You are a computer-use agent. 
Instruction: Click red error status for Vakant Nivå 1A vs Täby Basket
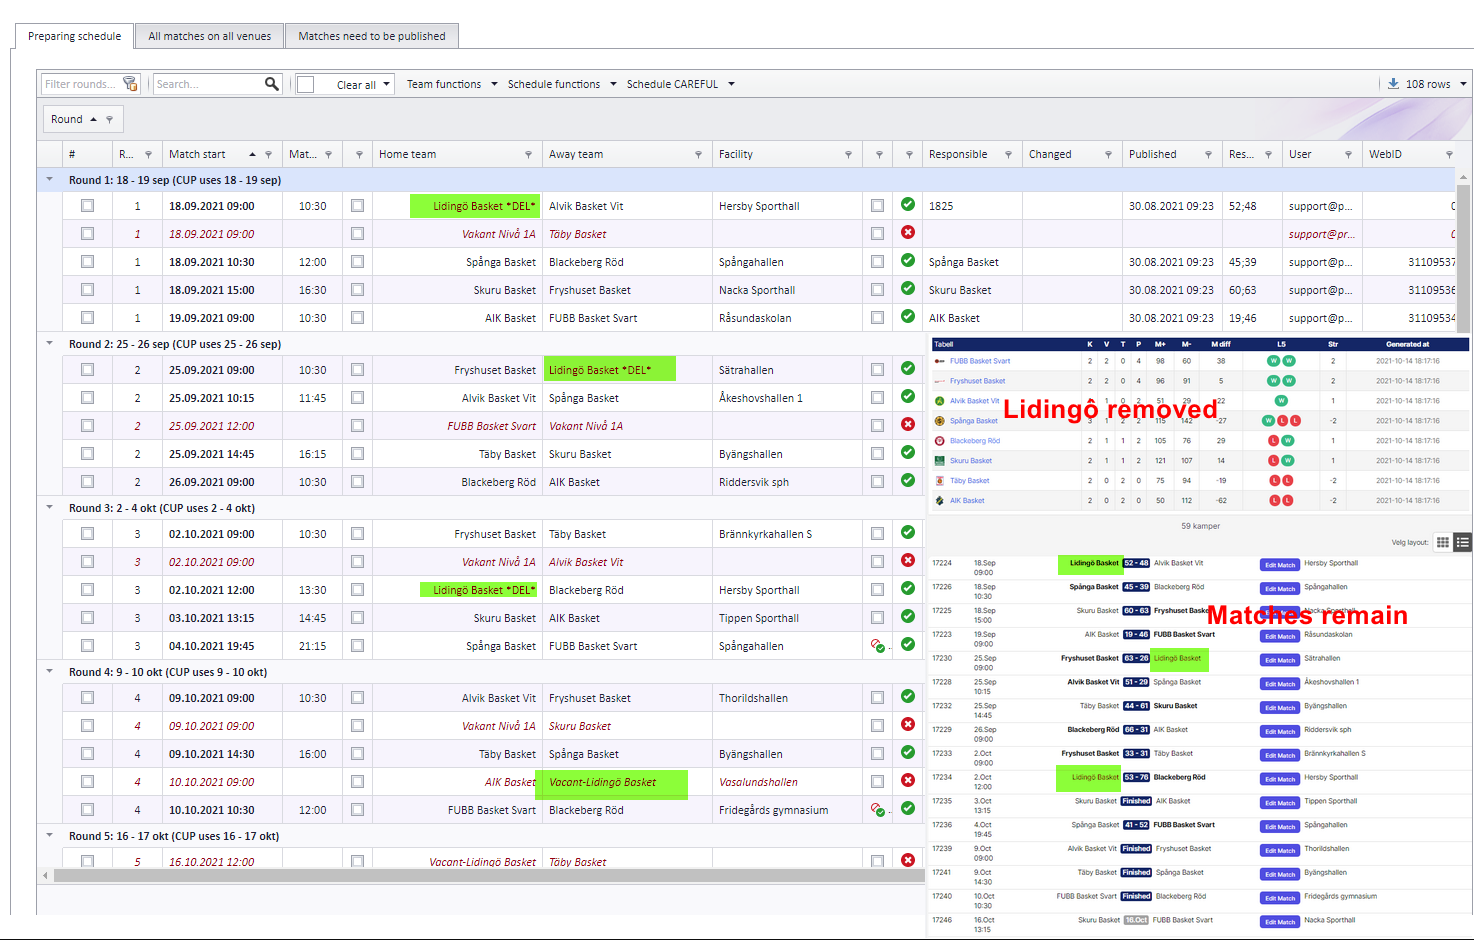pyautogui.click(x=908, y=232)
